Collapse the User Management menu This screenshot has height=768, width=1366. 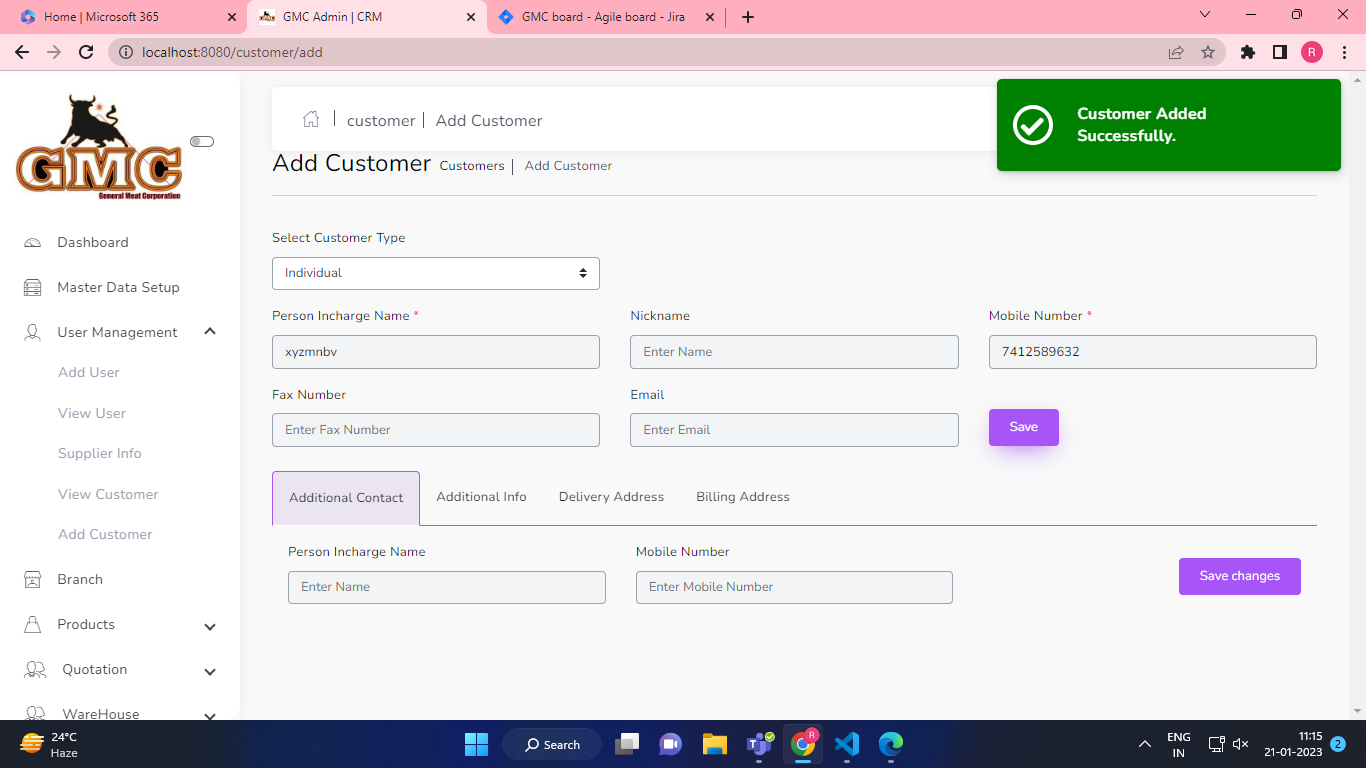(210, 332)
